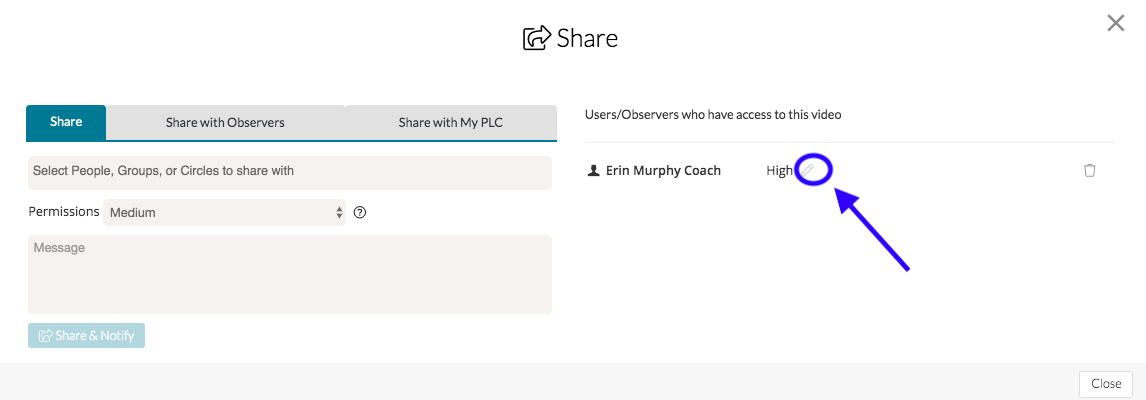Click the pencil icon next to High

click(810, 170)
